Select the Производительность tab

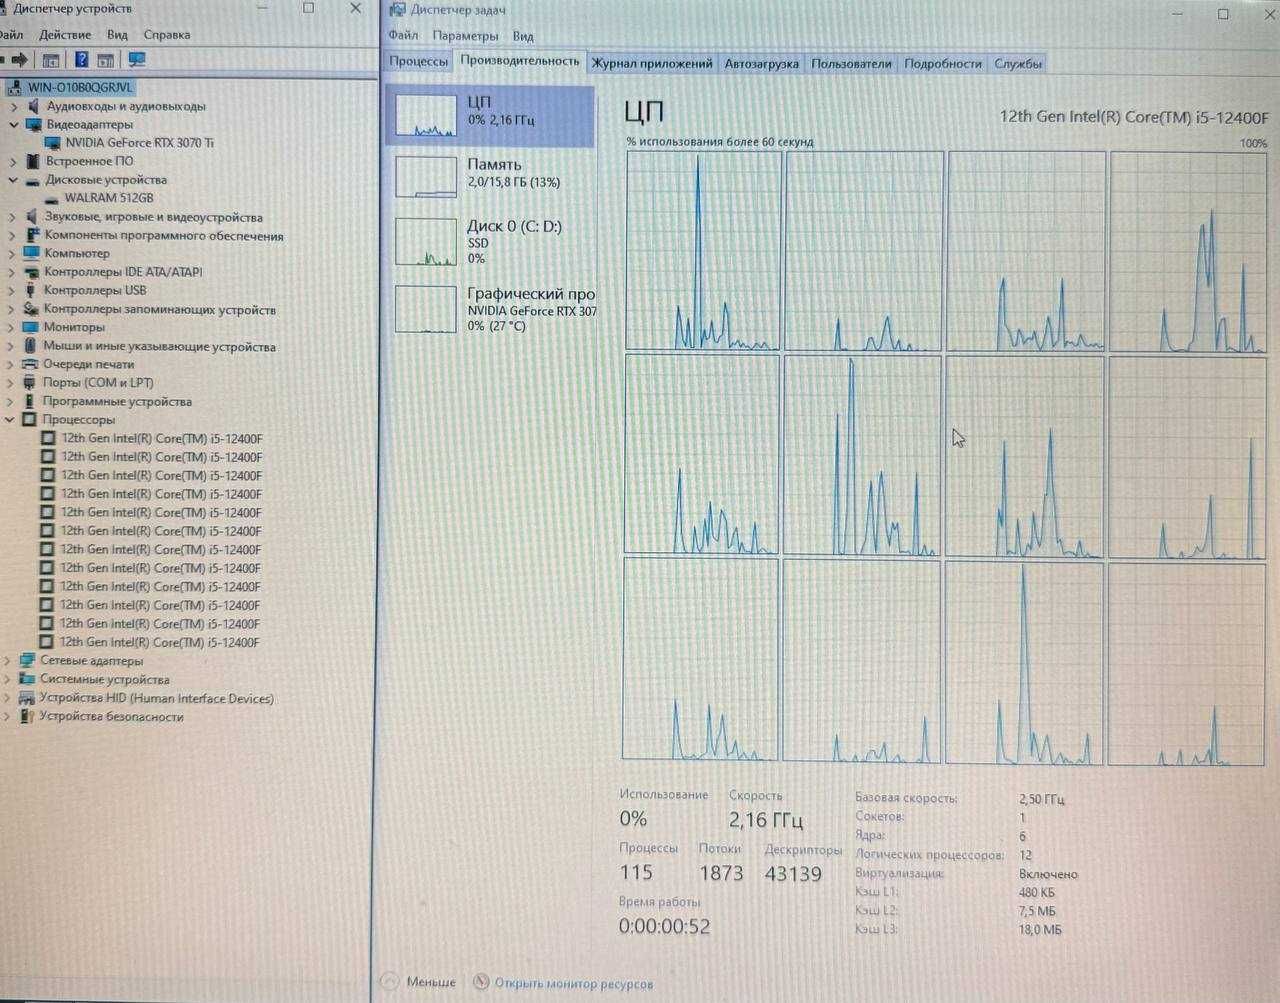[520, 61]
